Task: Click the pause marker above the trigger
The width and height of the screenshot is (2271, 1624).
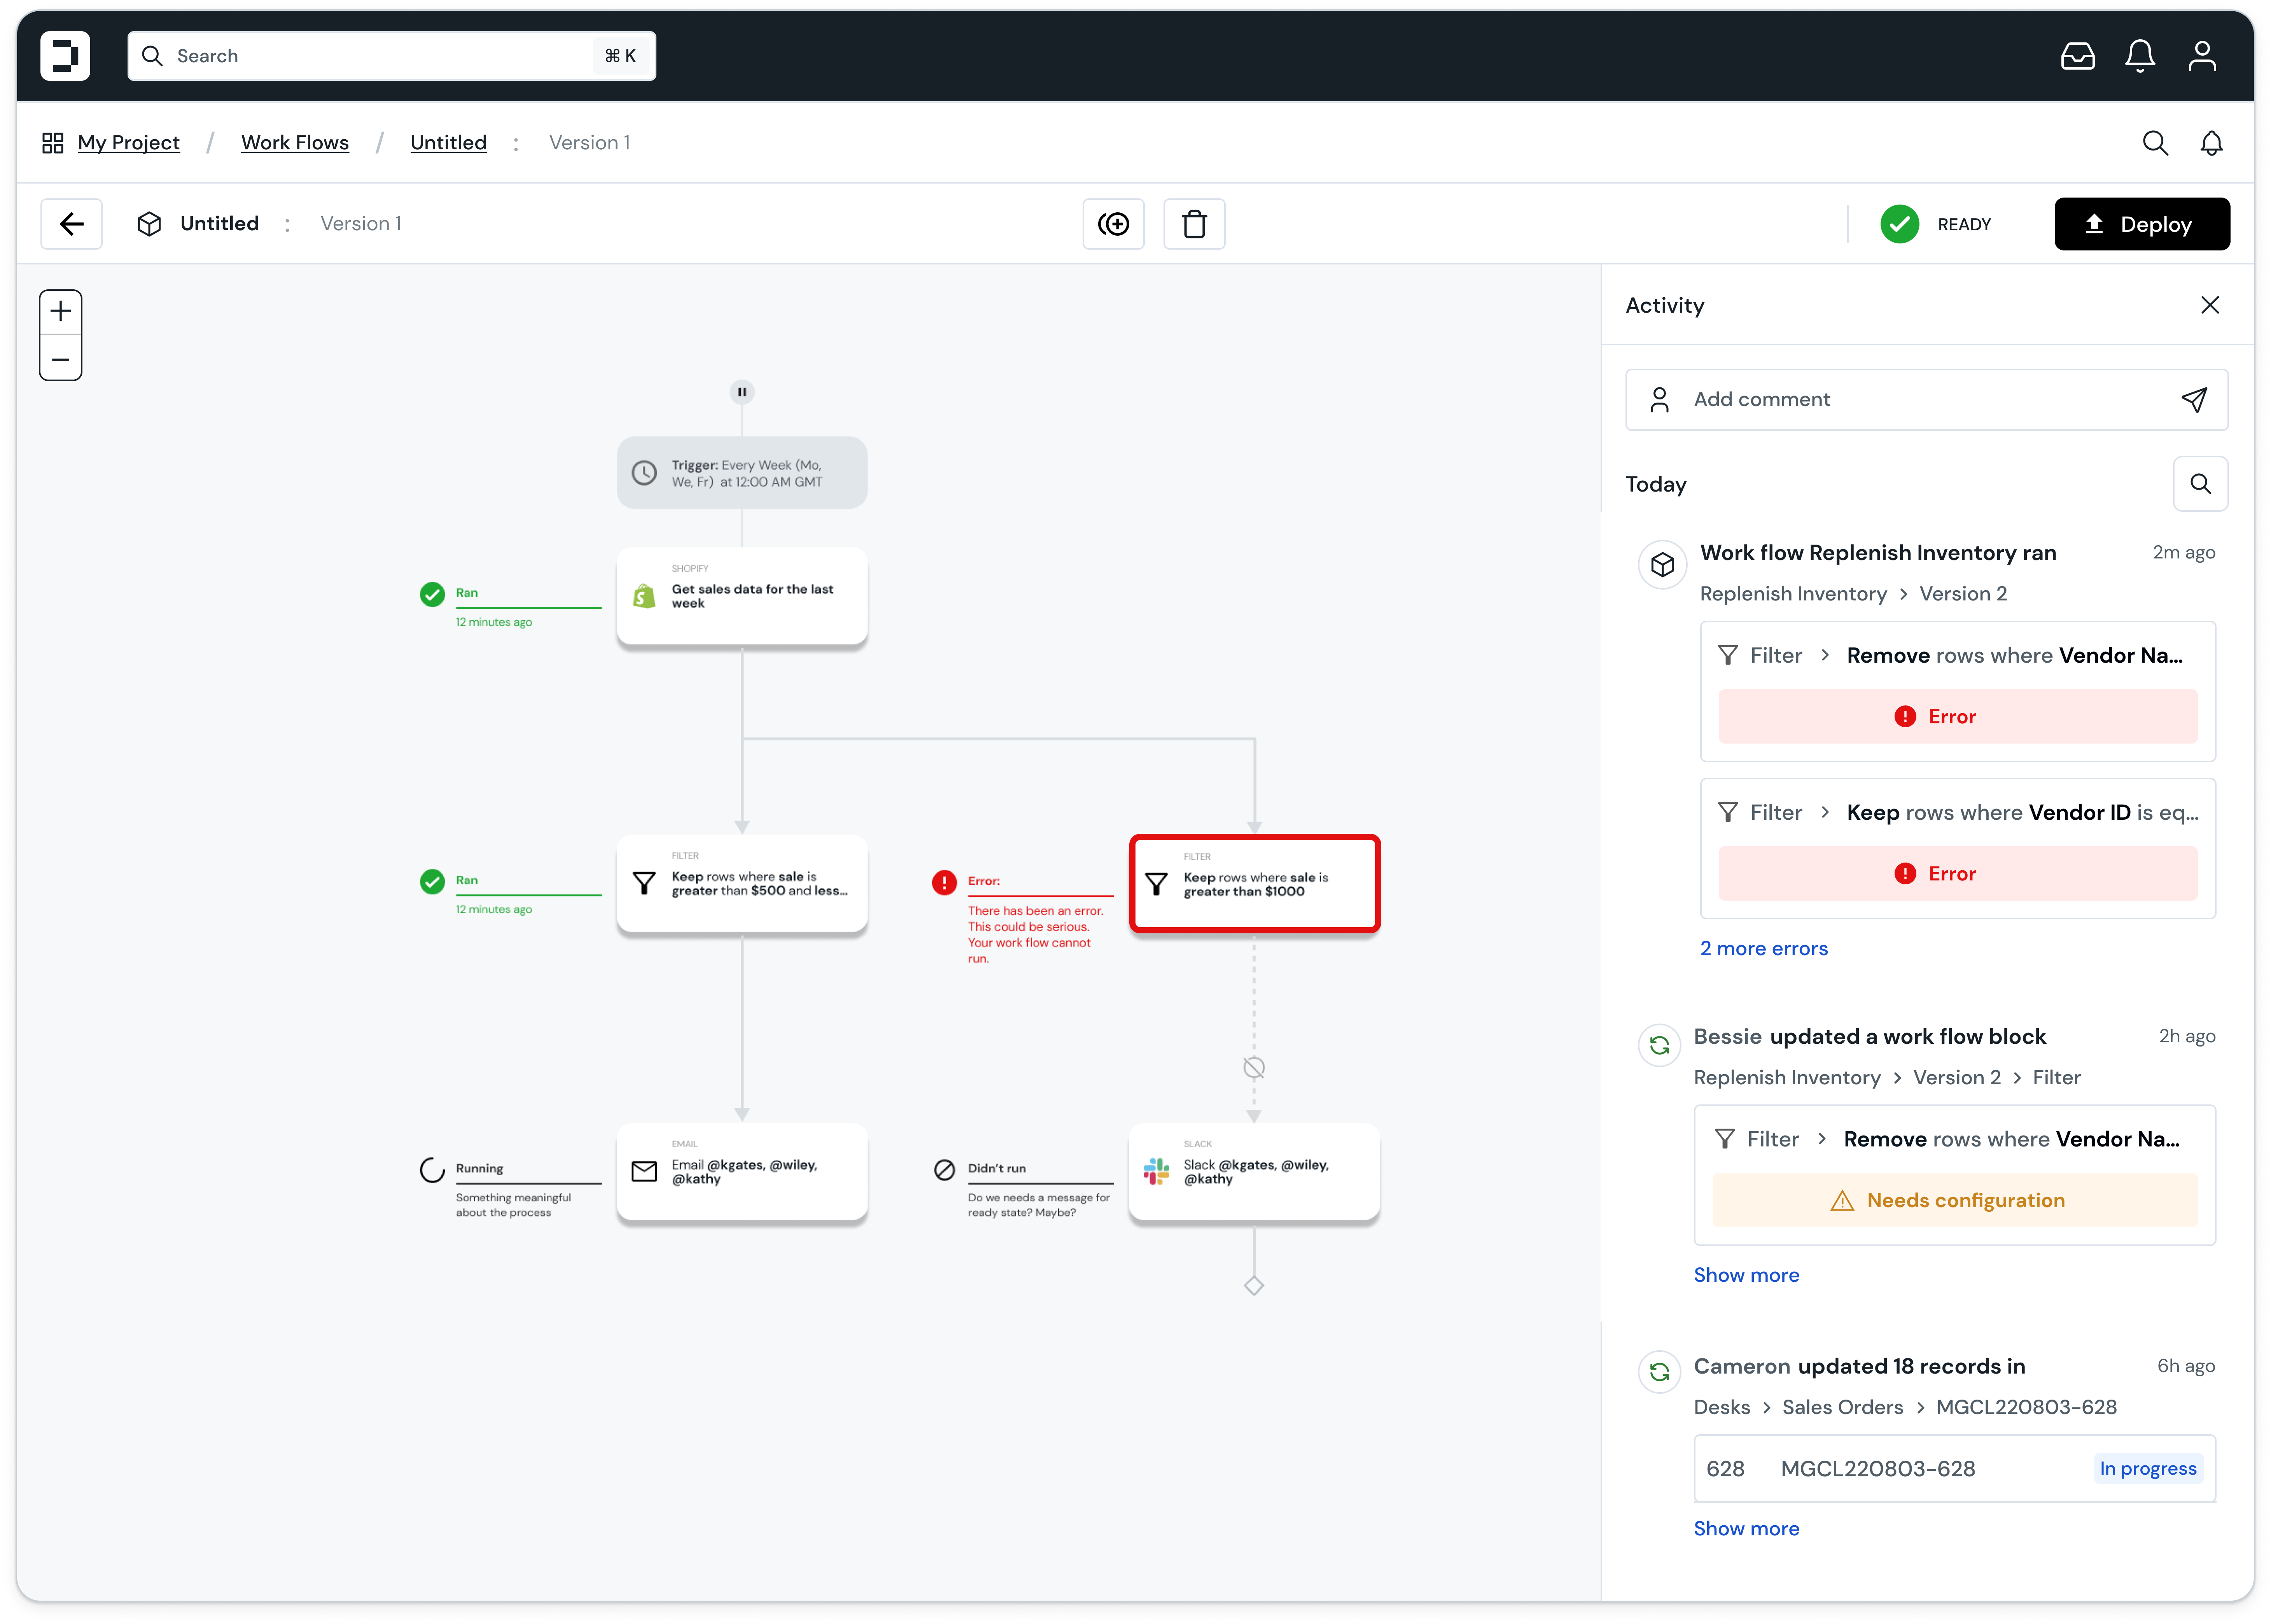Action: 742,392
